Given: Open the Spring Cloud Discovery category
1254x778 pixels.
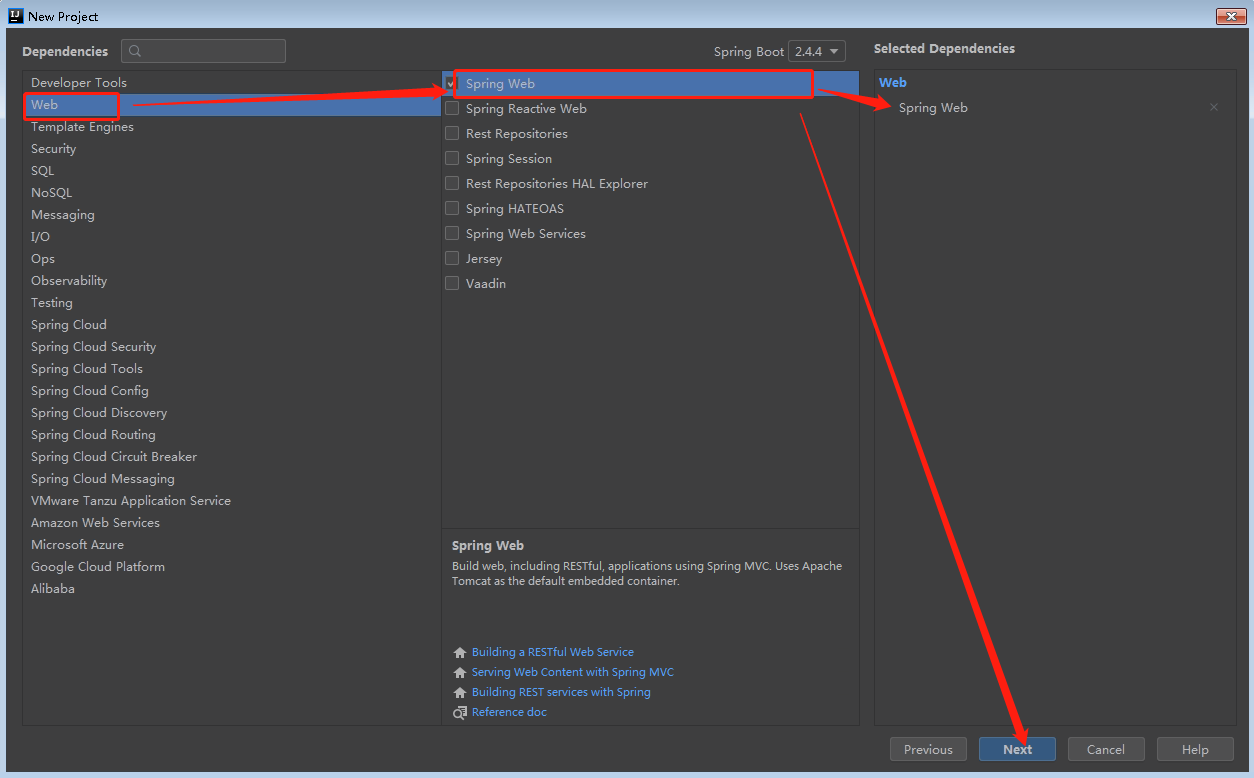Looking at the screenshot, I should point(231,413).
